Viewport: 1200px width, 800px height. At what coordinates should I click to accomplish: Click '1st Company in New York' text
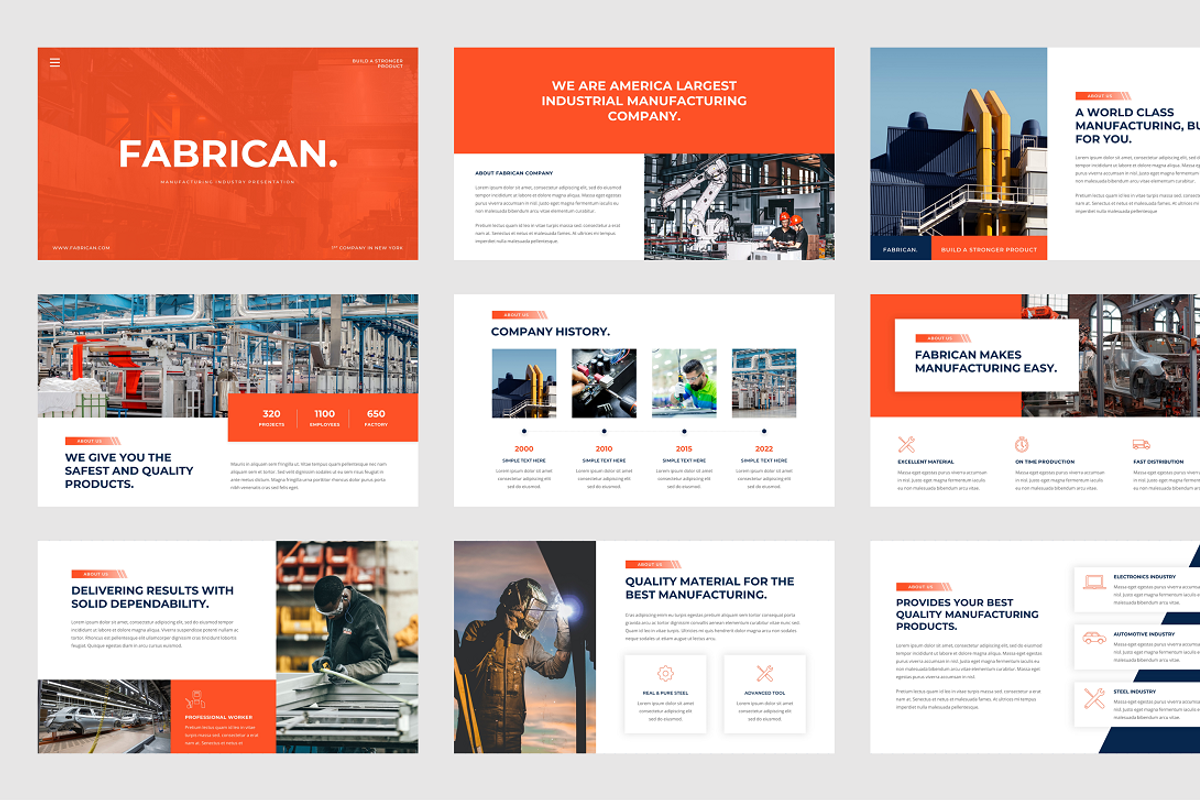(x=367, y=247)
